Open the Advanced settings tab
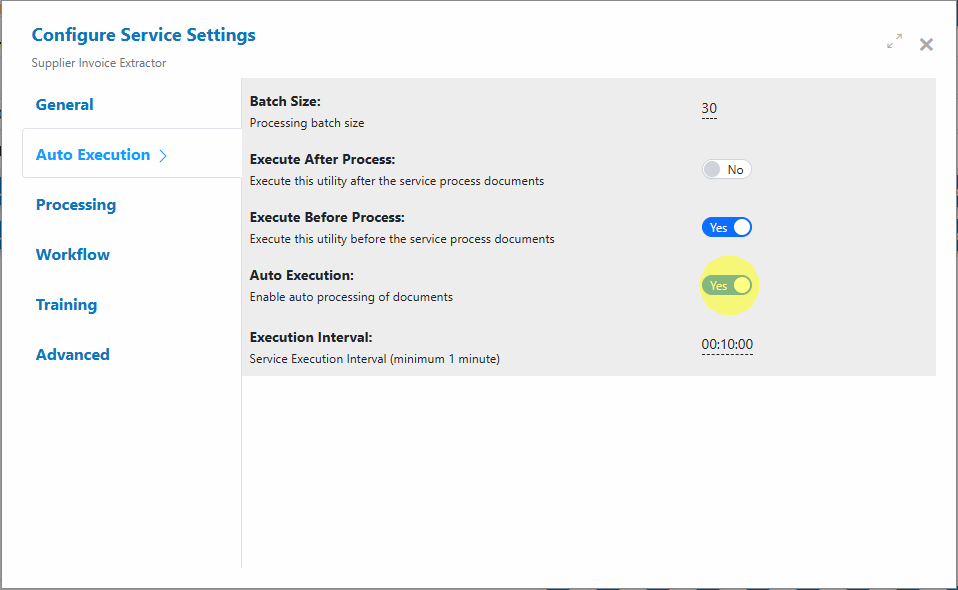Screen dimensions: 958x590 [73, 355]
